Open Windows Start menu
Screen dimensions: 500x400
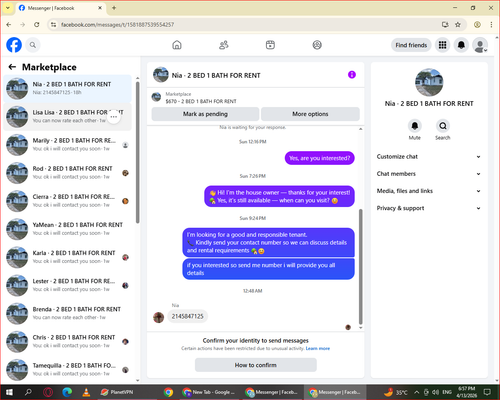(9, 392)
